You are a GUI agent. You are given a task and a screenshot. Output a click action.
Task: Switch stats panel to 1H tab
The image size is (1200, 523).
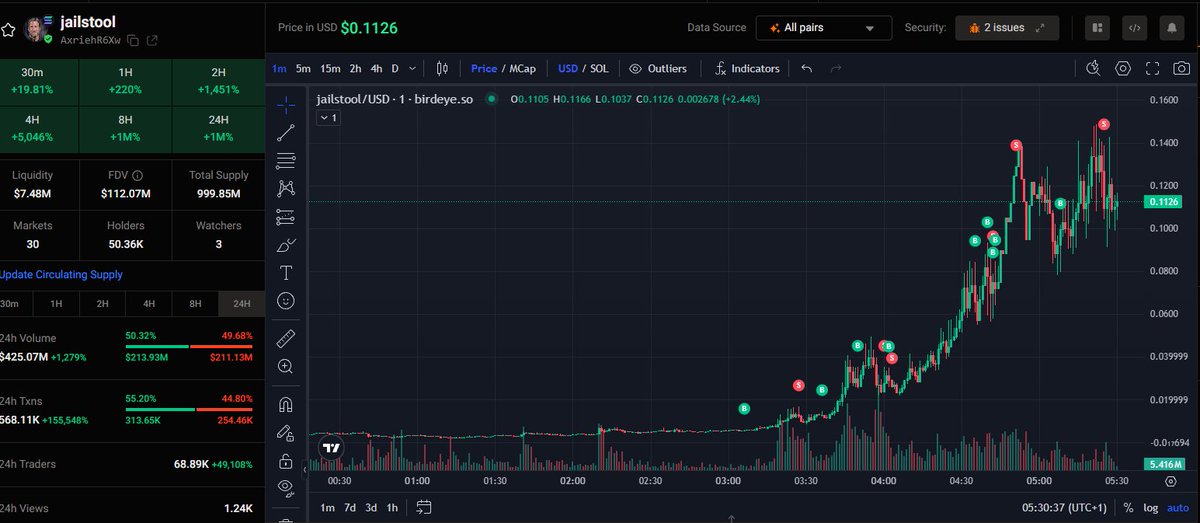pos(56,303)
